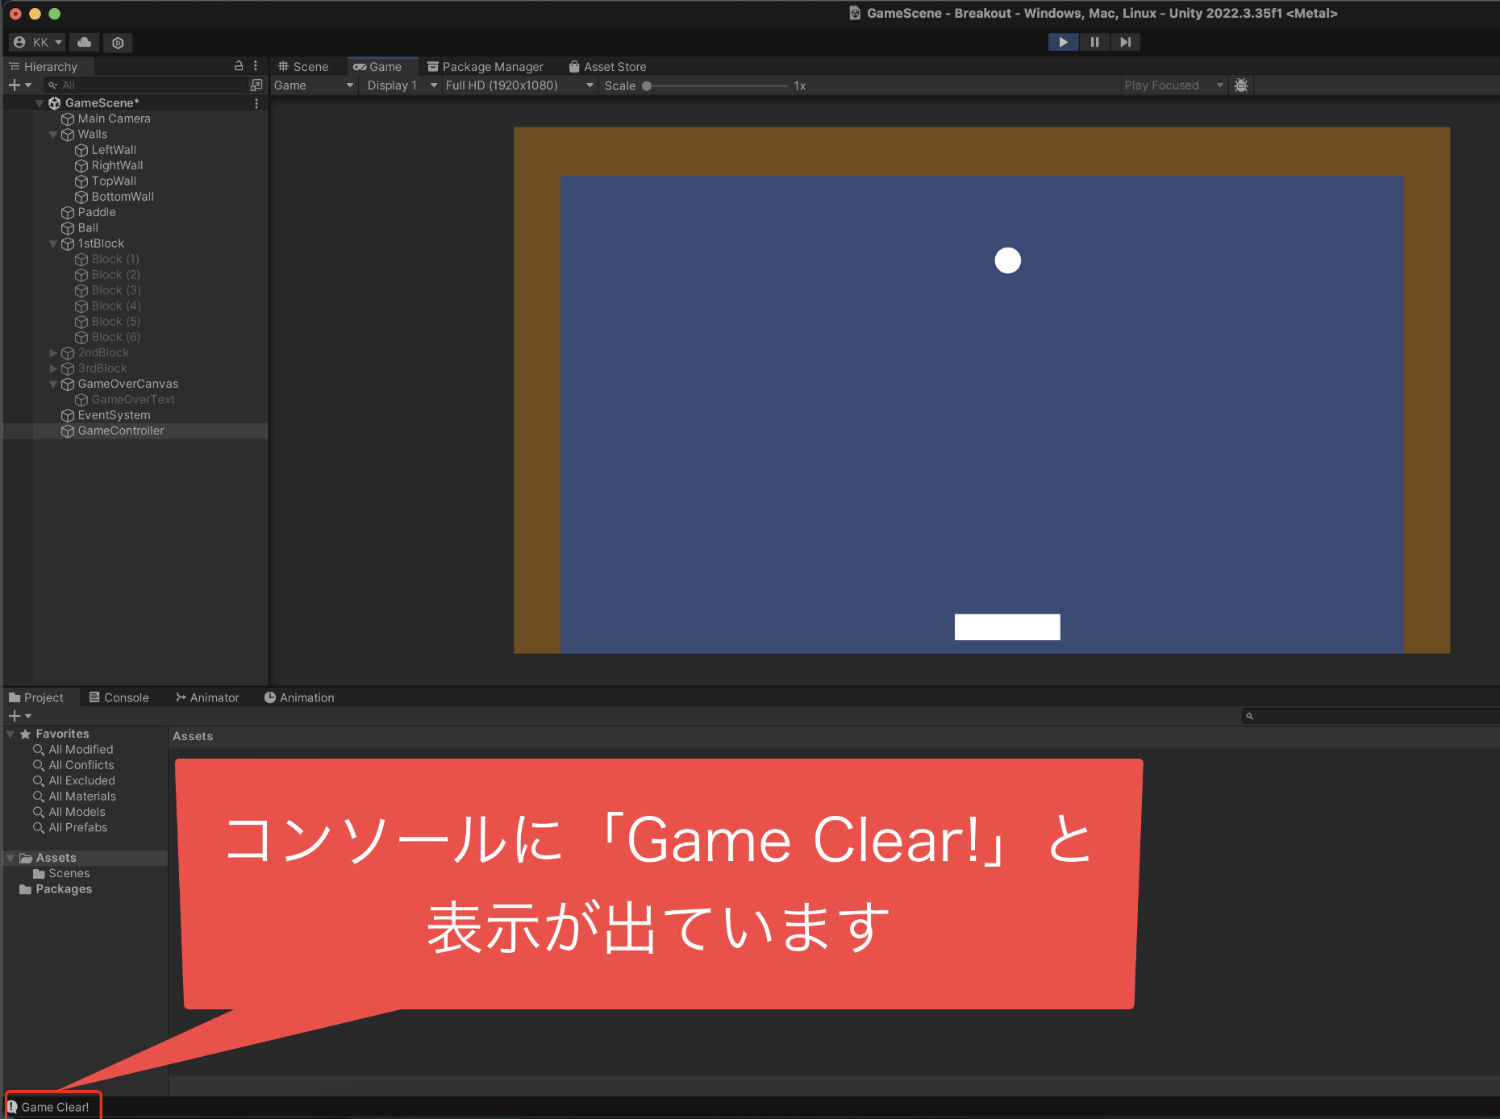1500x1119 pixels.
Task: Select the Ball object
Action: tap(80, 228)
